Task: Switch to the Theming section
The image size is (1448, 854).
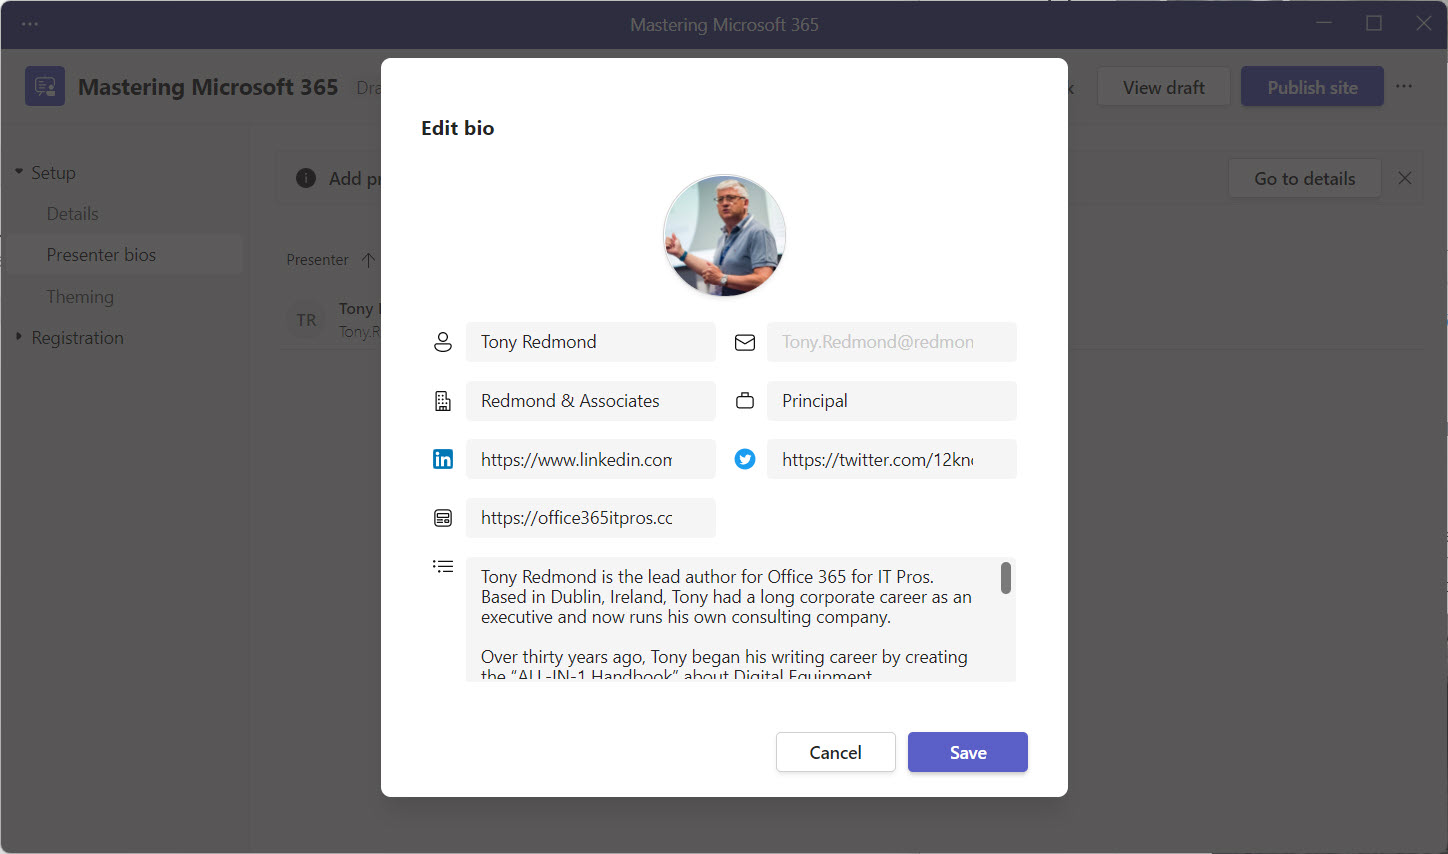Action: [x=80, y=296]
